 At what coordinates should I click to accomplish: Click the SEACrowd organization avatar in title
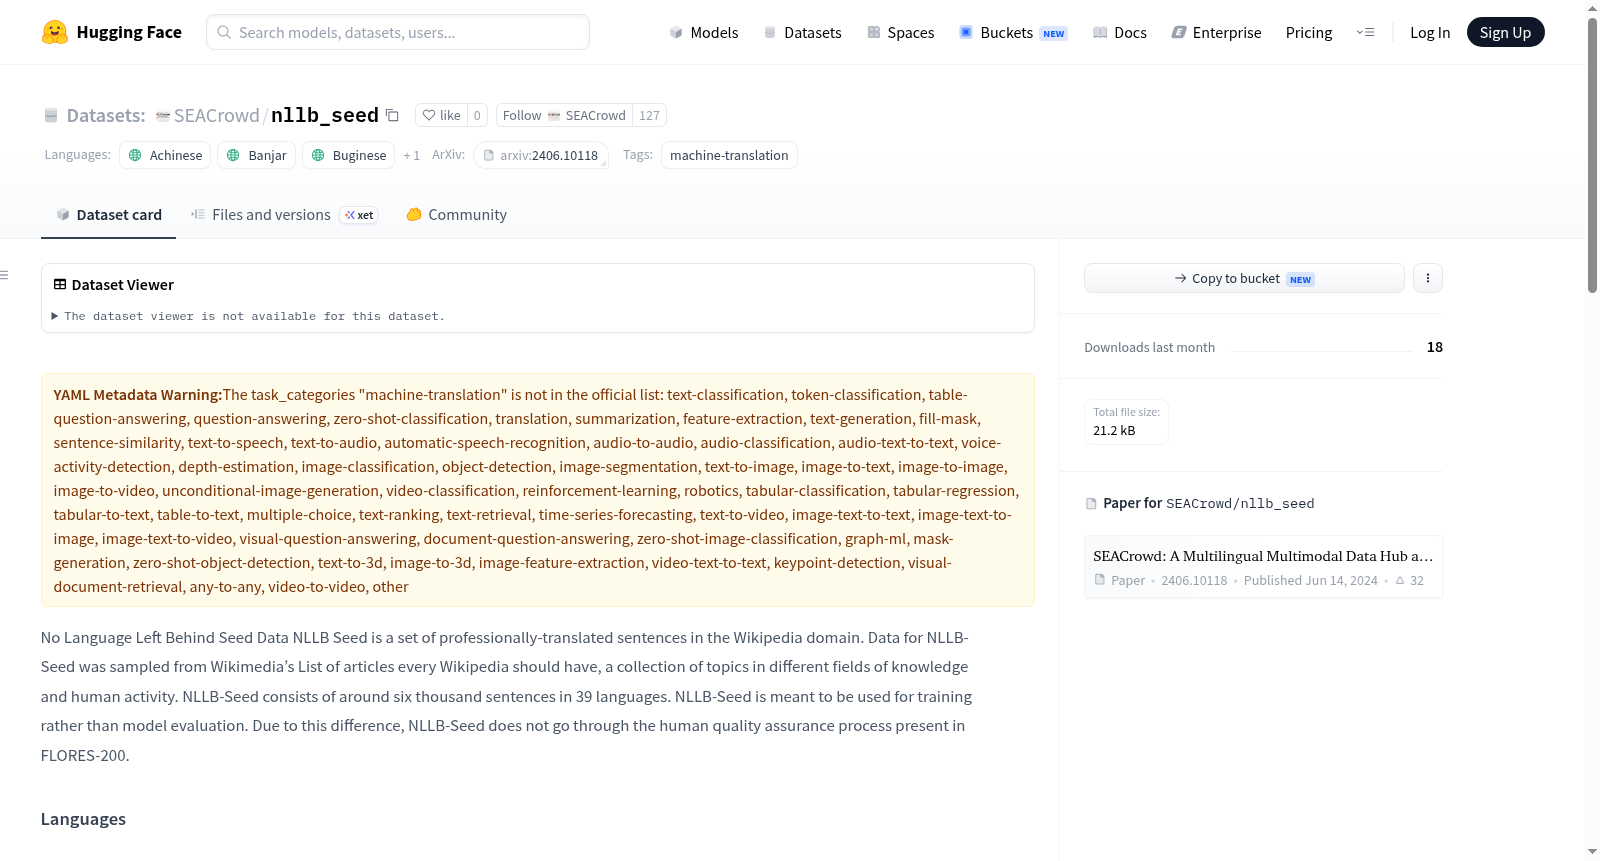tap(163, 116)
